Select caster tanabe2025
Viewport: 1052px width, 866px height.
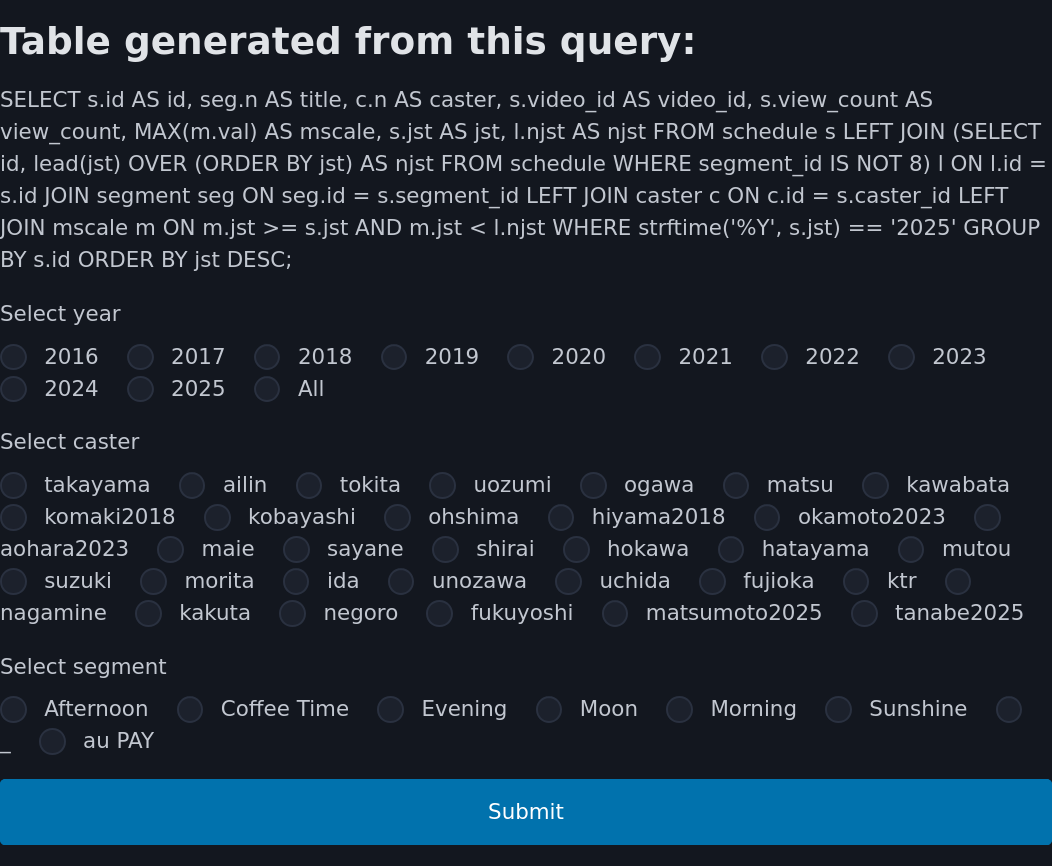click(864, 614)
